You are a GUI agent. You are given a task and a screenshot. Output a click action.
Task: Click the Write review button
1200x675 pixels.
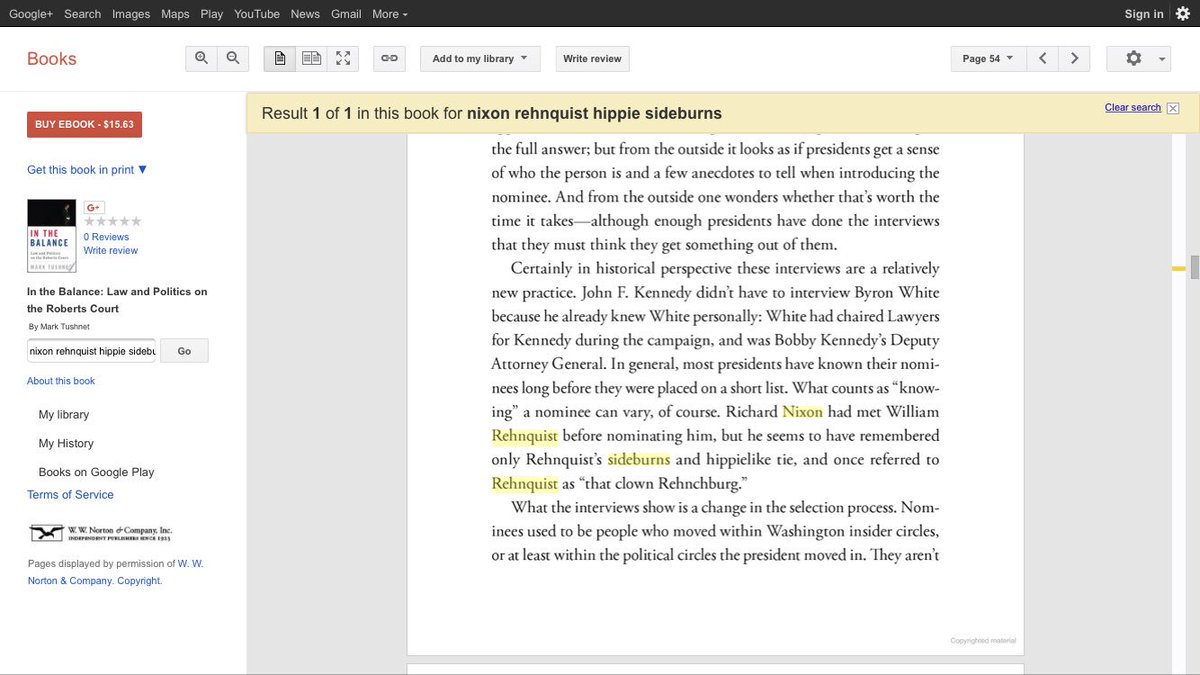click(x=592, y=59)
